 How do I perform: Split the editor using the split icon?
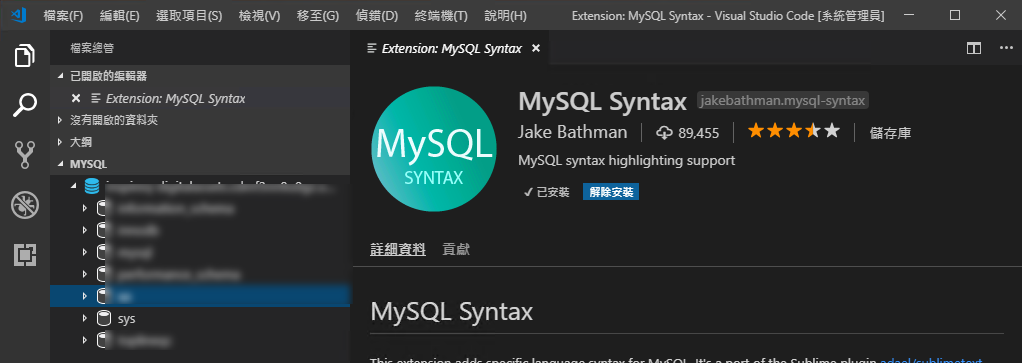point(974,48)
